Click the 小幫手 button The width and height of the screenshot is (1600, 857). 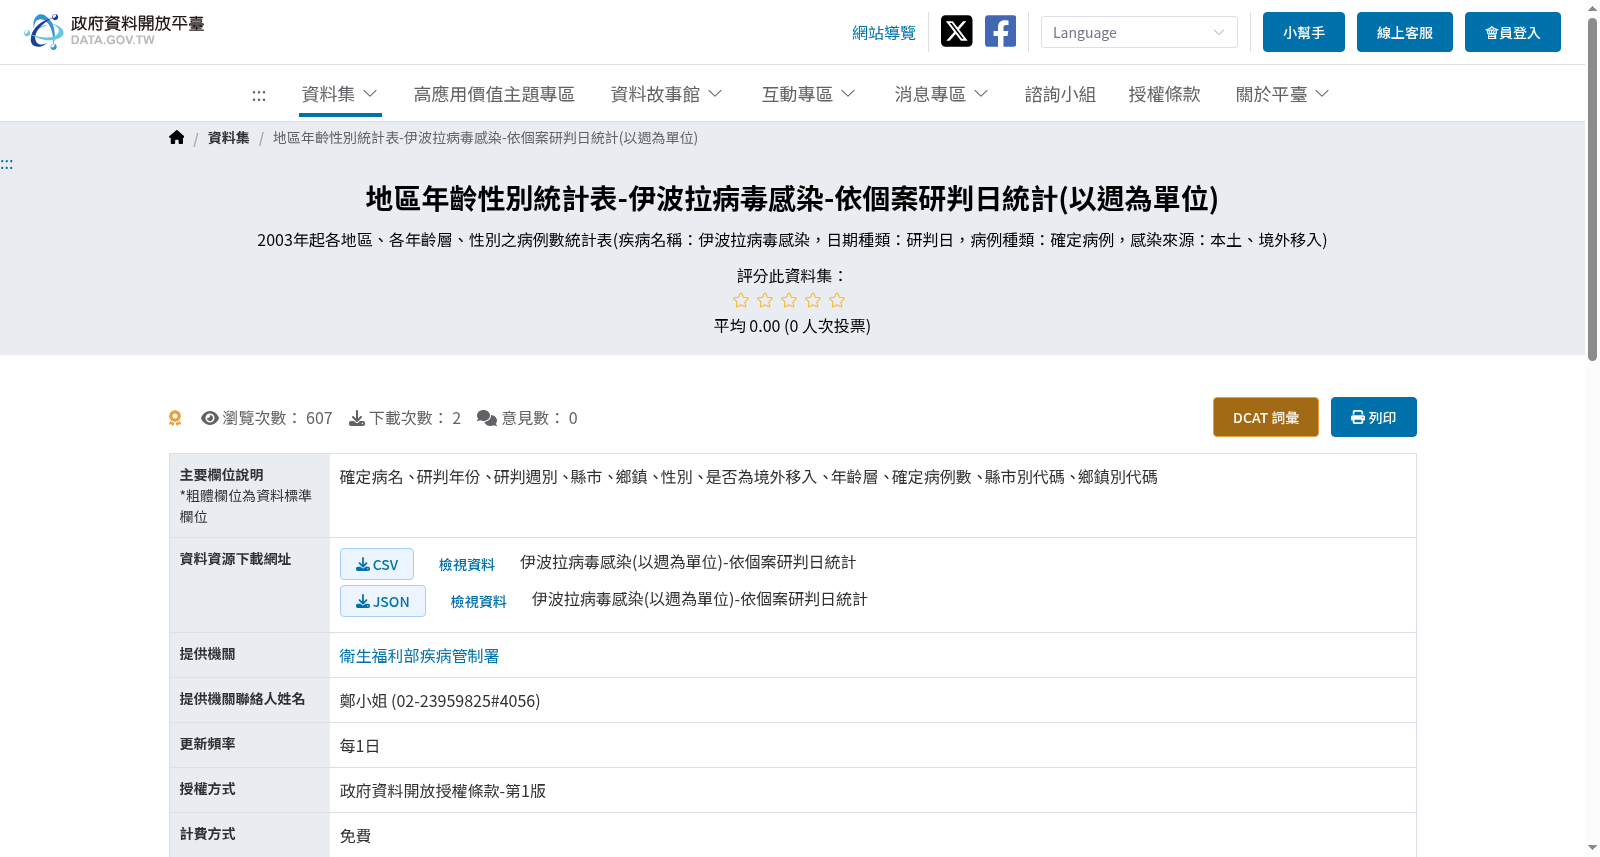[1304, 32]
